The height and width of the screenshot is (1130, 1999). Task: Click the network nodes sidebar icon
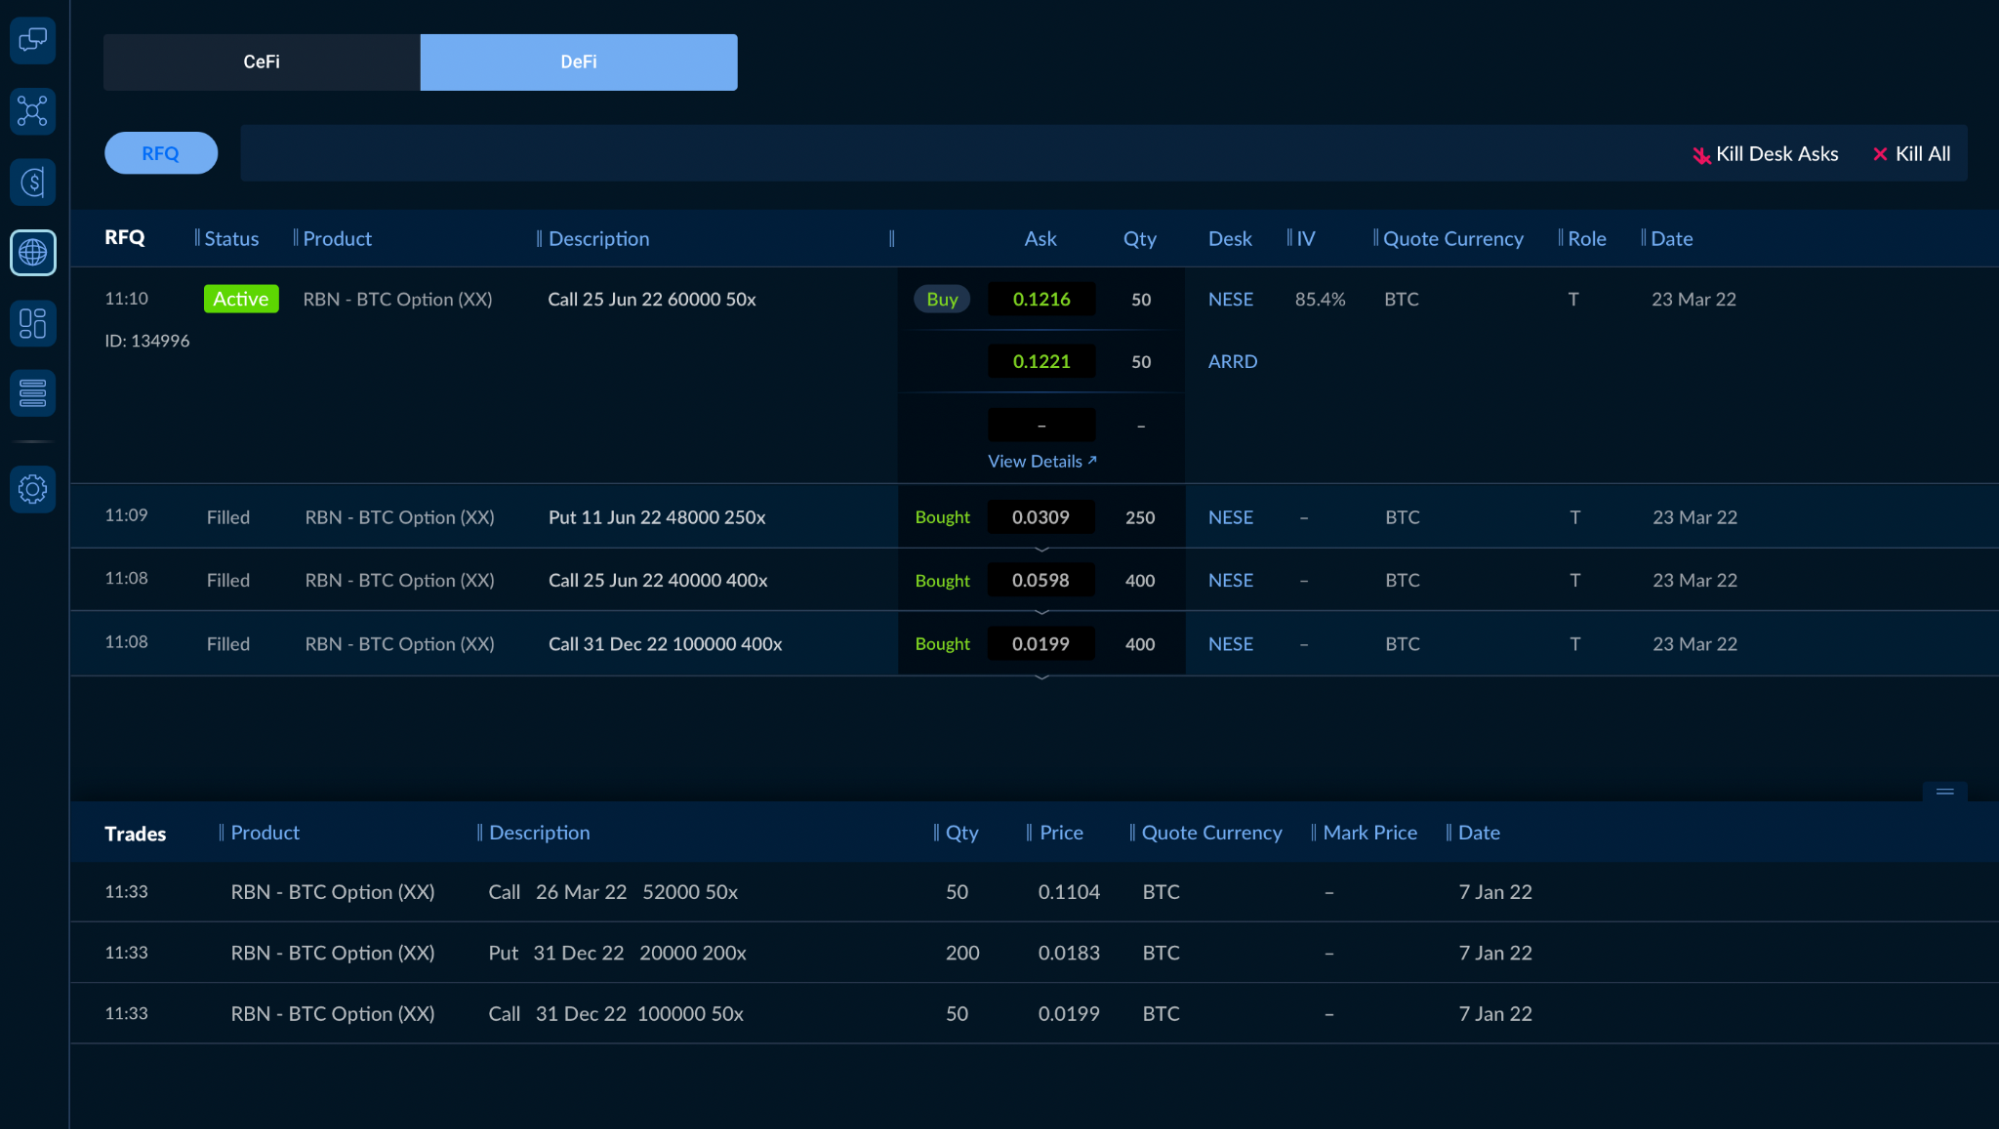[32, 111]
